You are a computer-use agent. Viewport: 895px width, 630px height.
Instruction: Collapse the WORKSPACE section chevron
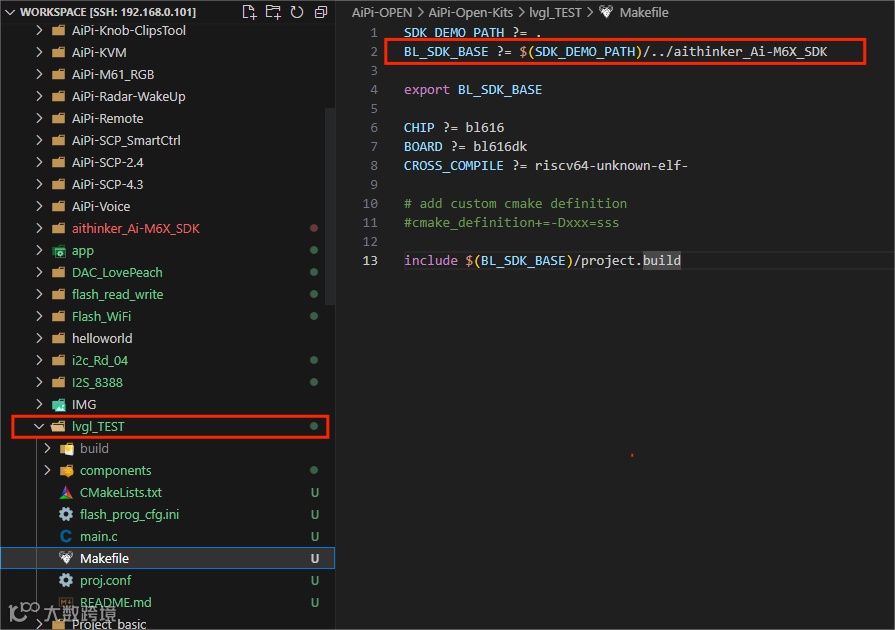click(x=10, y=12)
